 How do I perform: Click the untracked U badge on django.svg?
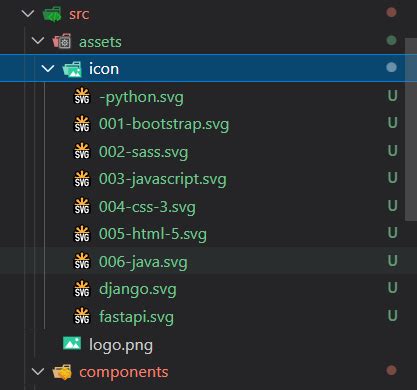tap(392, 288)
